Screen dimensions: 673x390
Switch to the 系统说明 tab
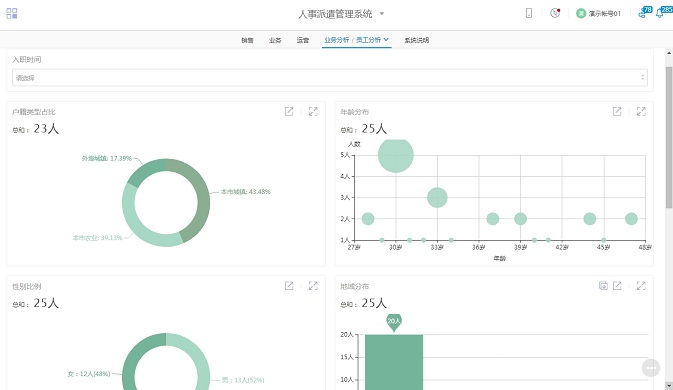pos(417,40)
